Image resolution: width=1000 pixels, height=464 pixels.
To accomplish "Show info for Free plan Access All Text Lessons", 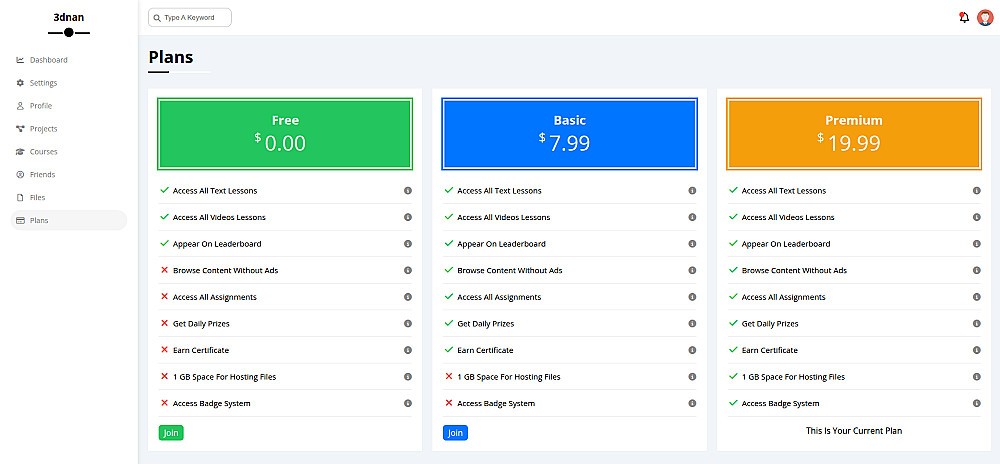I will (x=408, y=191).
